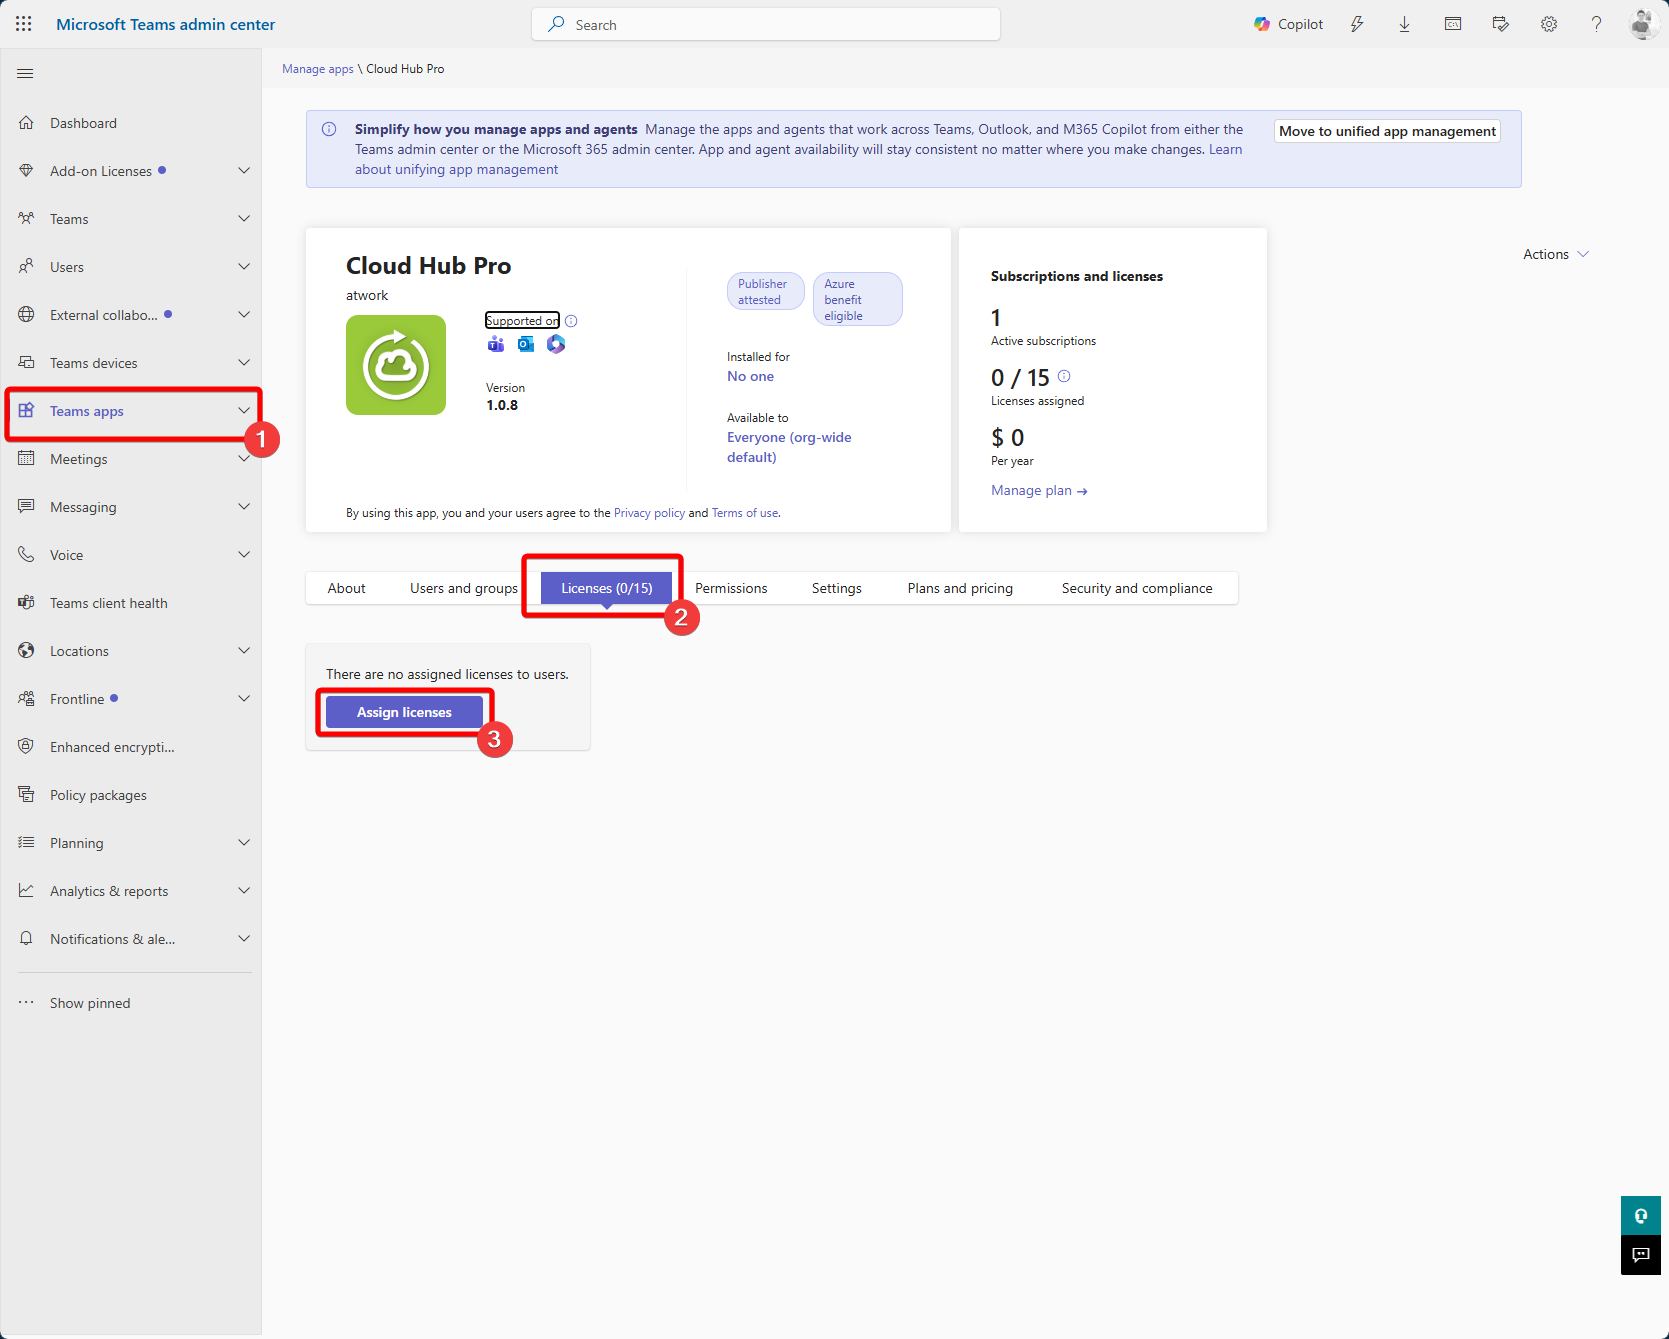Click the Assign licenses button
This screenshot has height=1339, width=1669.
(404, 712)
